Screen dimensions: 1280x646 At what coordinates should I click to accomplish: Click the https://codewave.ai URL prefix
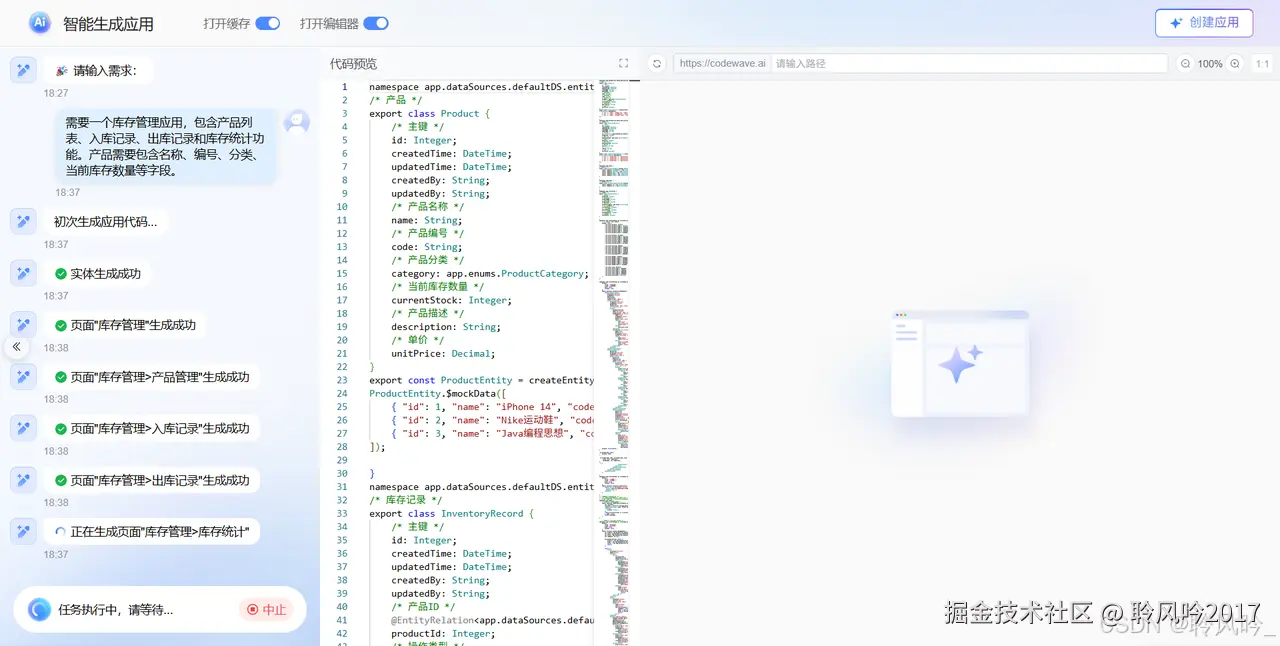point(722,63)
